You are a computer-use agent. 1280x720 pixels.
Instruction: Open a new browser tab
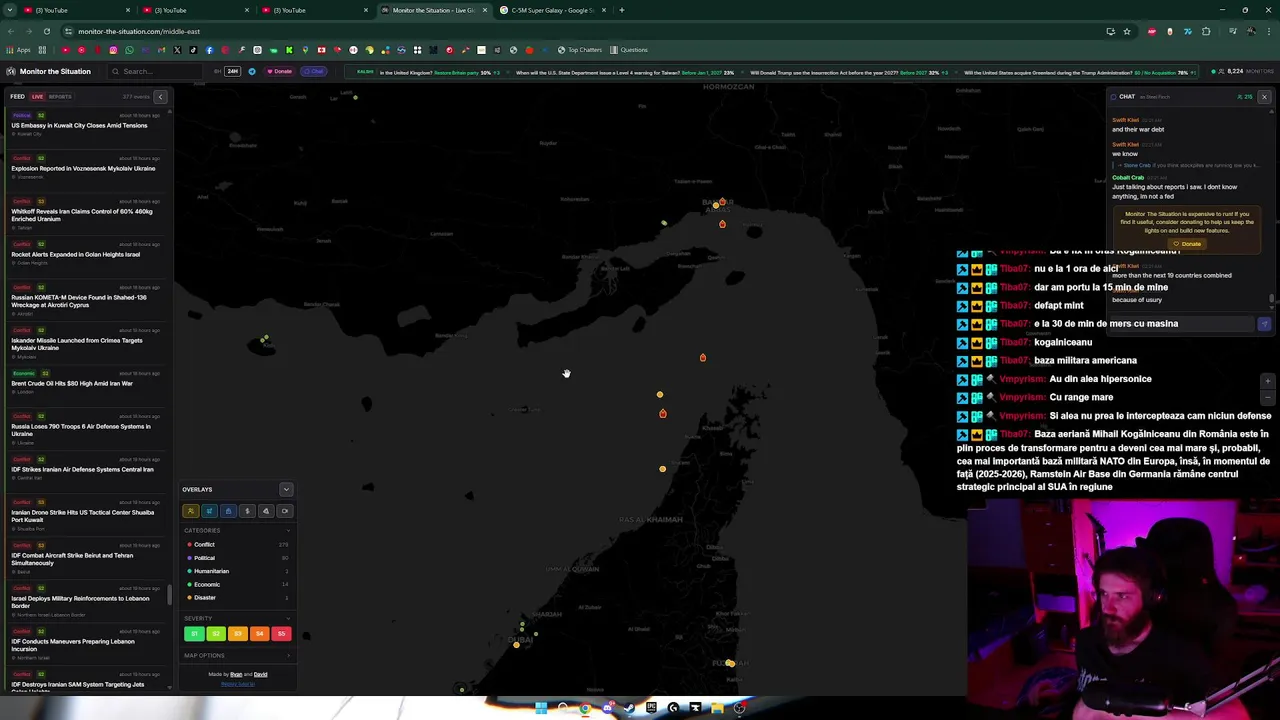click(x=621, y=10)
